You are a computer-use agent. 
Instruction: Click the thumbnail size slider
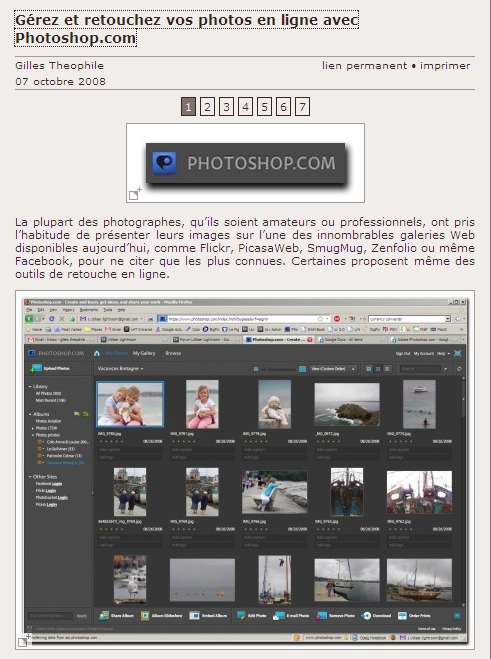pos(279,369)
